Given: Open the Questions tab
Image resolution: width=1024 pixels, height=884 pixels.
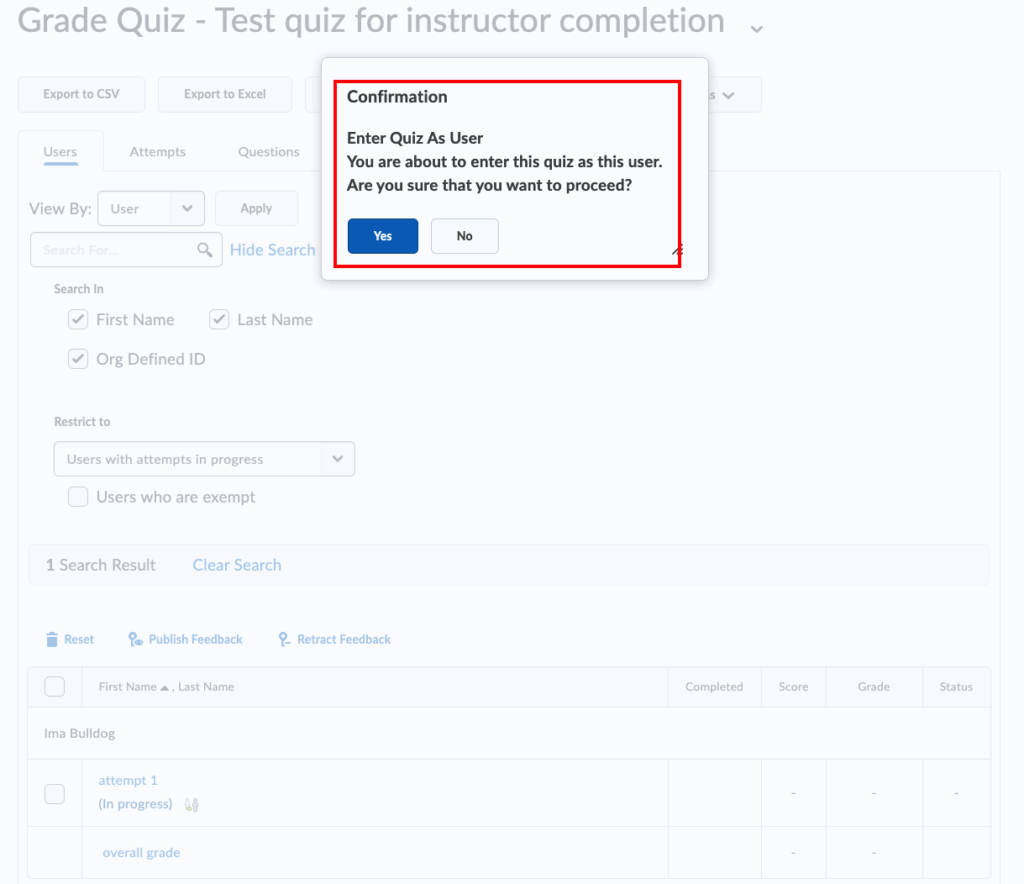Looking at the screenshot, I should 268,152.
